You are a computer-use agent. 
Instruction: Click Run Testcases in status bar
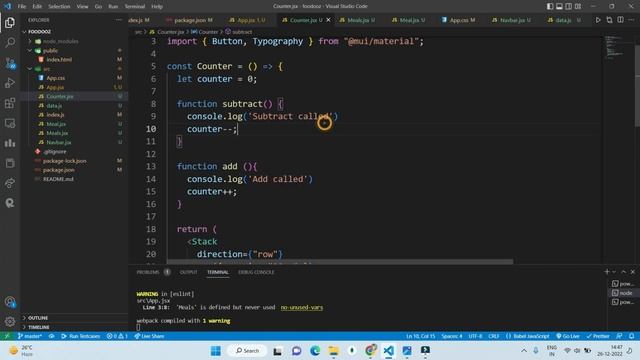pyautogui.click(x=80, y=336)
